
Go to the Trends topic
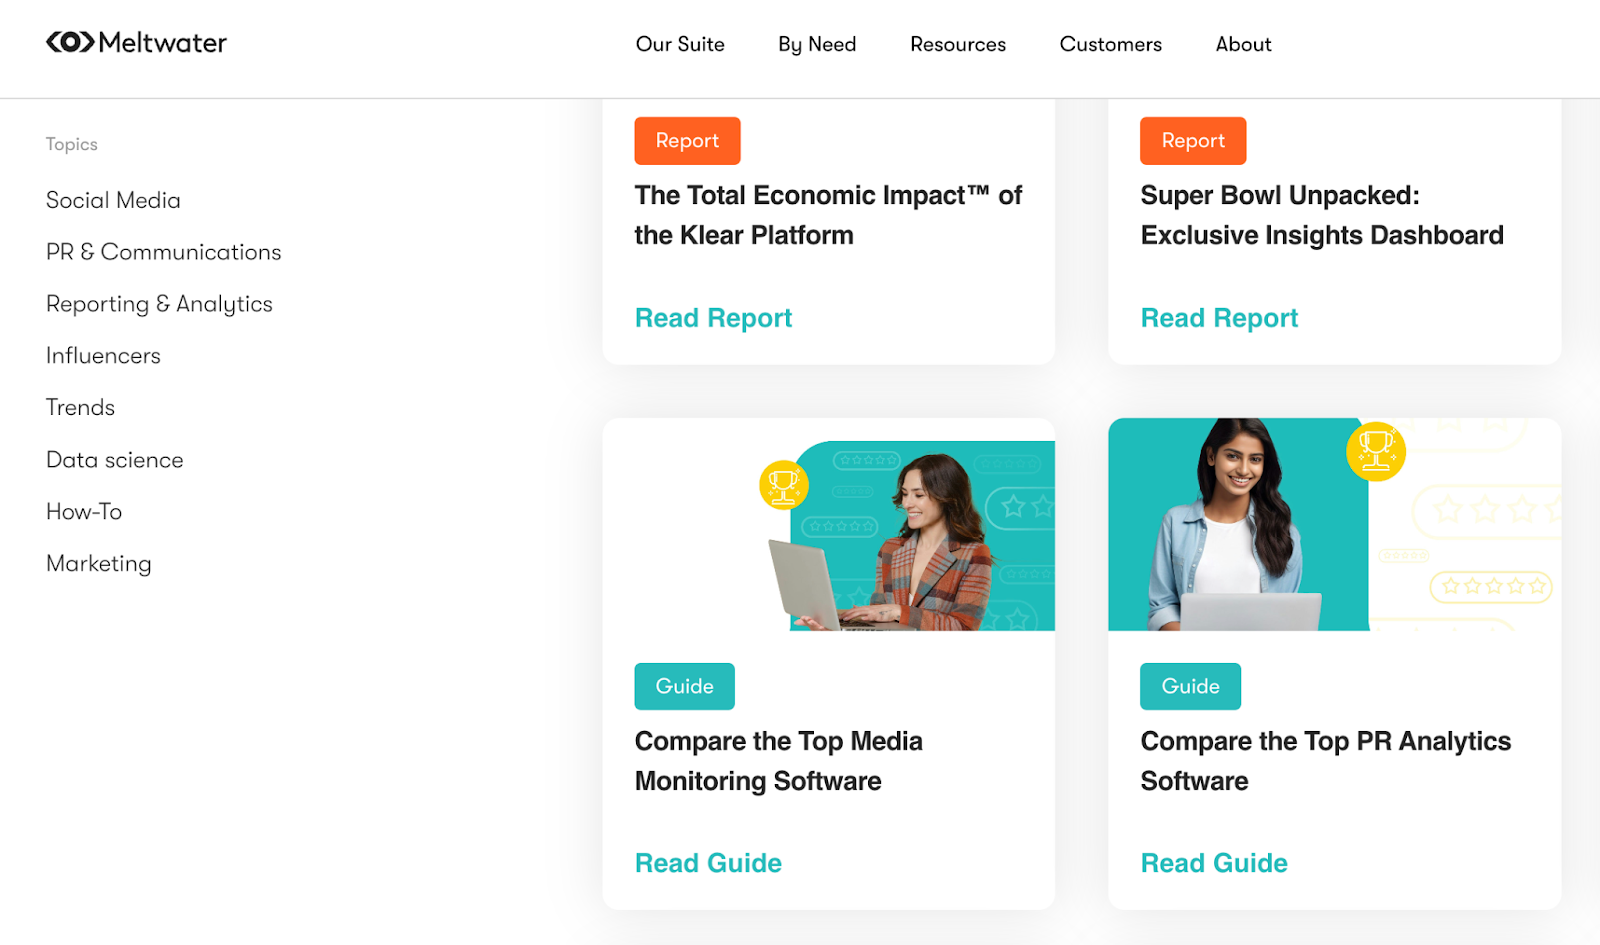[80, 408]
